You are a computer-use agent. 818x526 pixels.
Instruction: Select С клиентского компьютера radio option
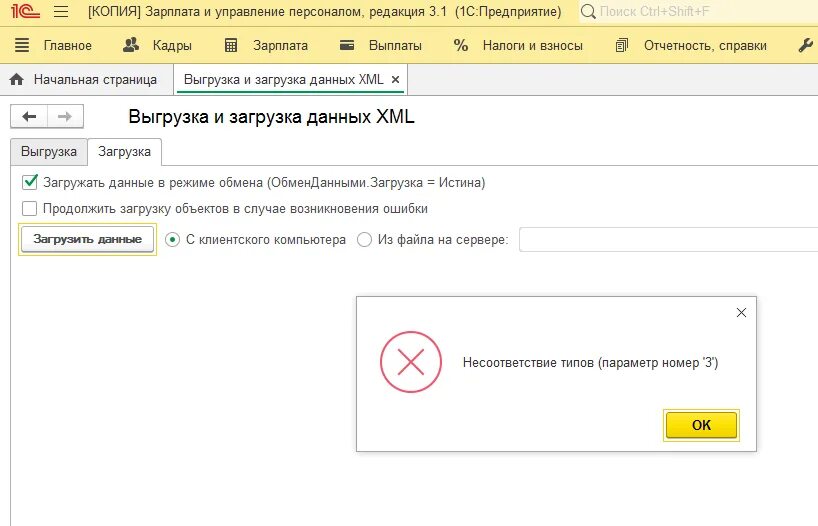[172, 240]
